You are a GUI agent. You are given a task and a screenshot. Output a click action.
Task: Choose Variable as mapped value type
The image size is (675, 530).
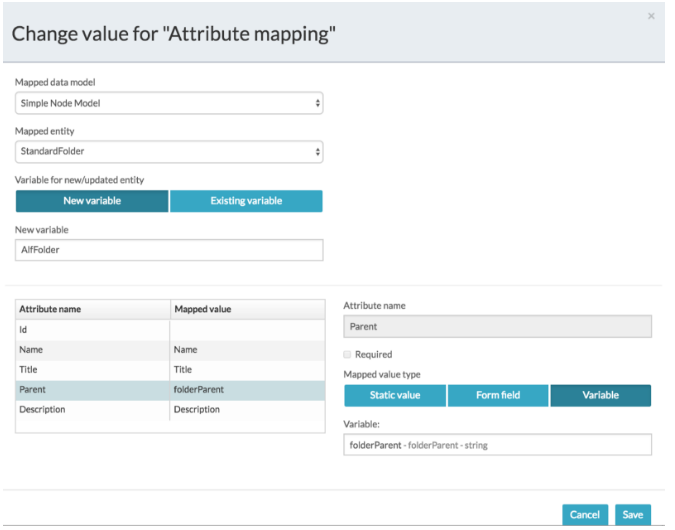(x=601, y=395)
